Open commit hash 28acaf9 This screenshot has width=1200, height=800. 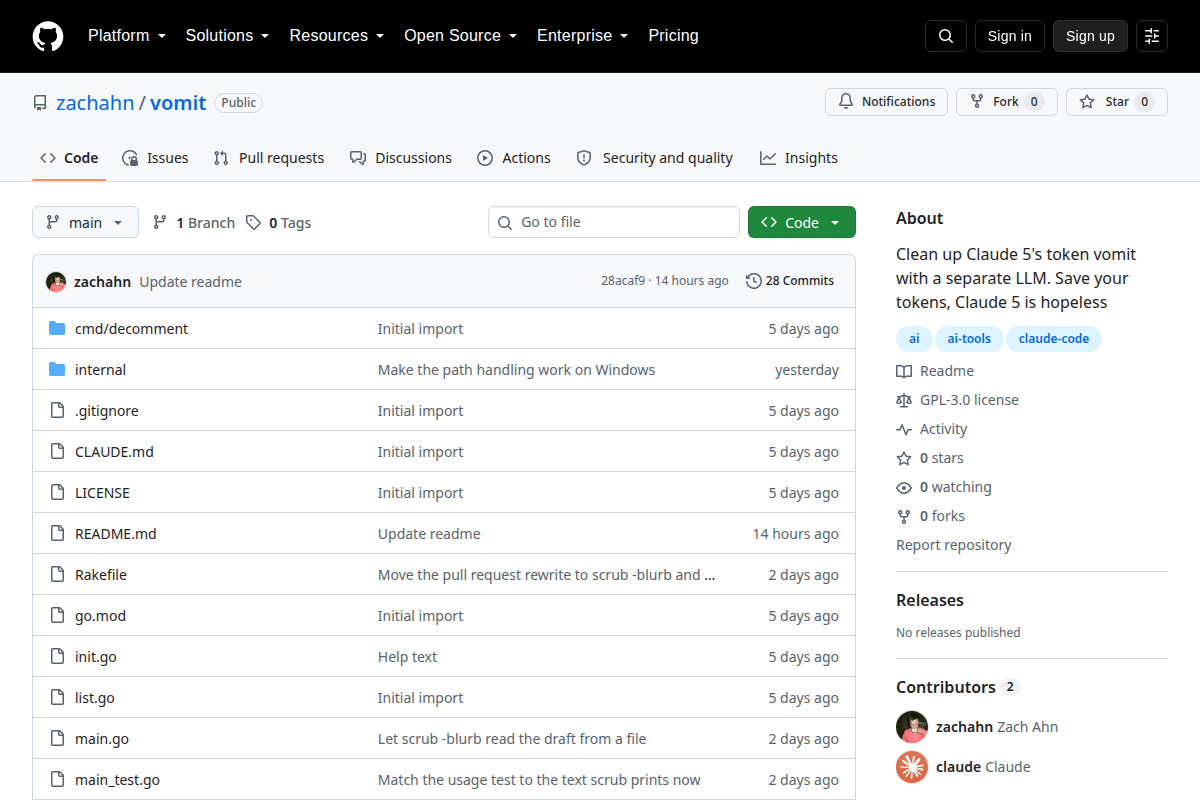click(x=623, y=281)
